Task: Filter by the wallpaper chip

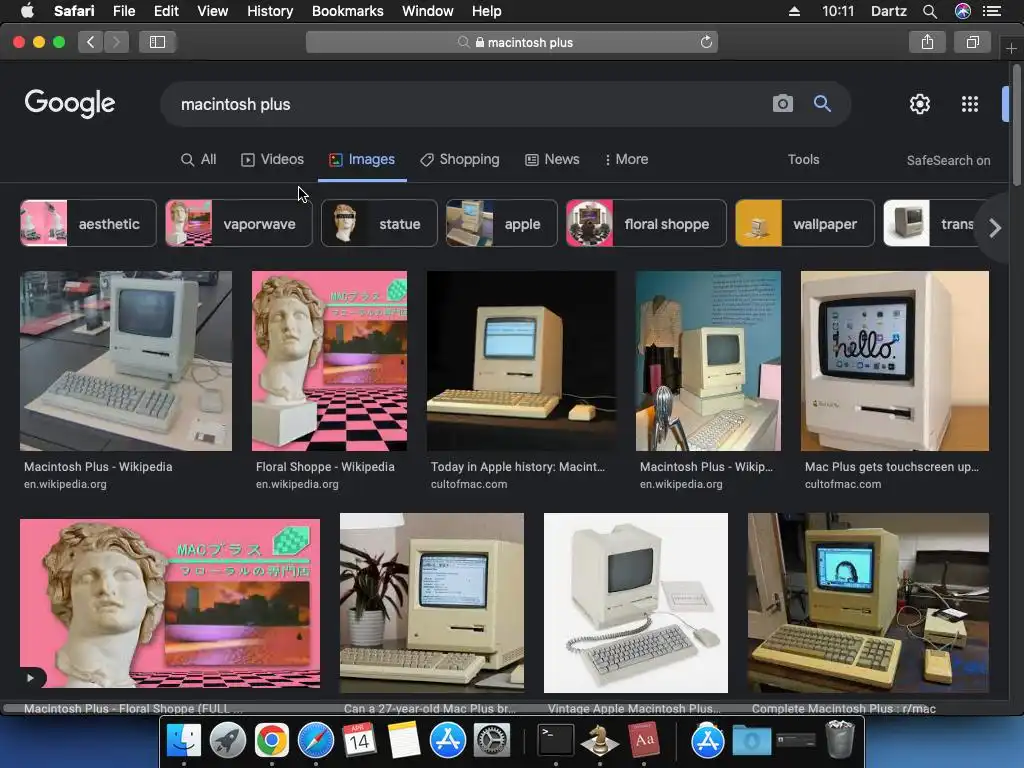Action: point(805,223)
